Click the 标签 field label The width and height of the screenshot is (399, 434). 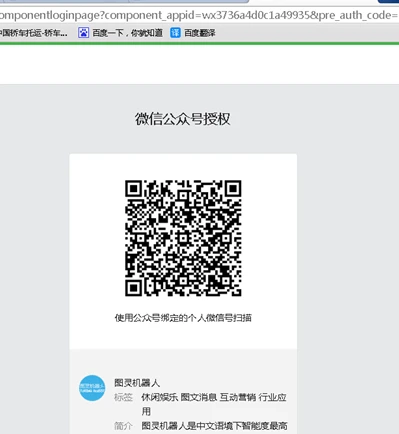point(123,397)
